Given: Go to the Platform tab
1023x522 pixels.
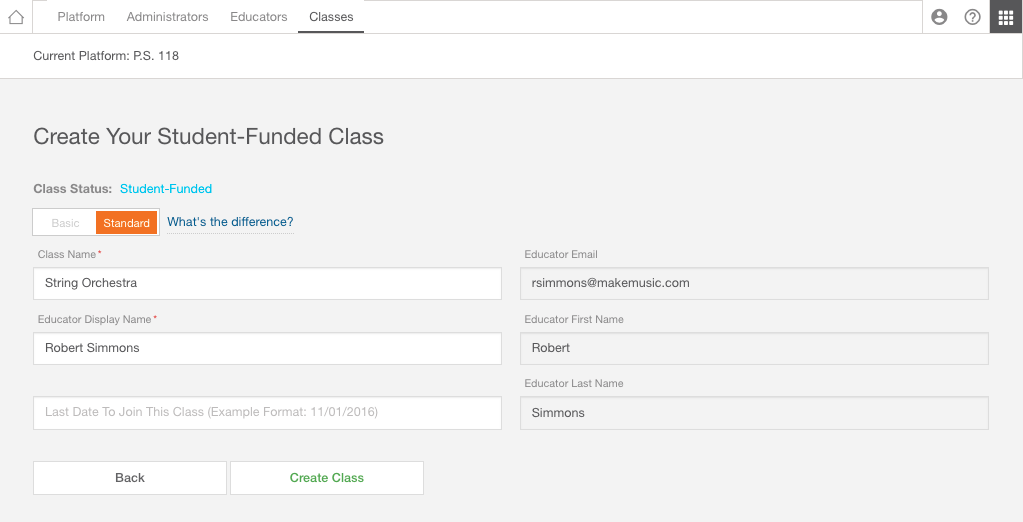Looking at the screenshot, I should coord(81,17).
